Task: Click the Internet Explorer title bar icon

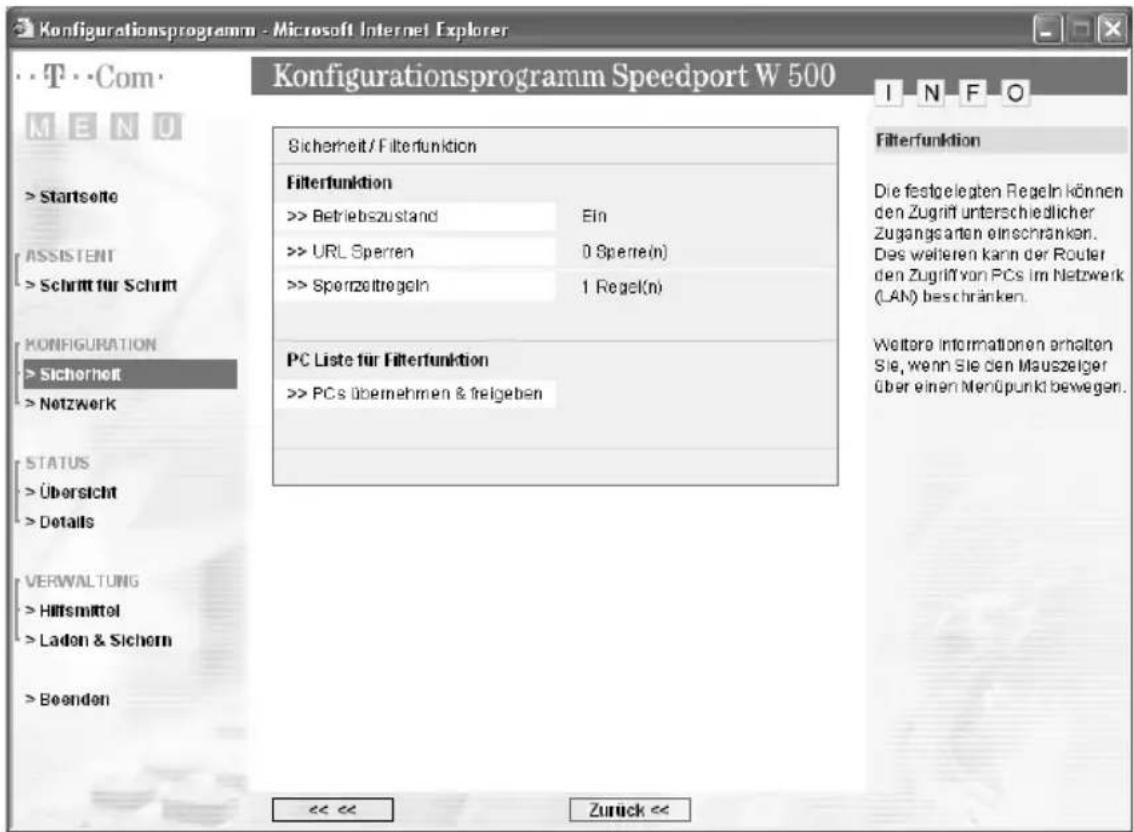Action: [25, 29]
